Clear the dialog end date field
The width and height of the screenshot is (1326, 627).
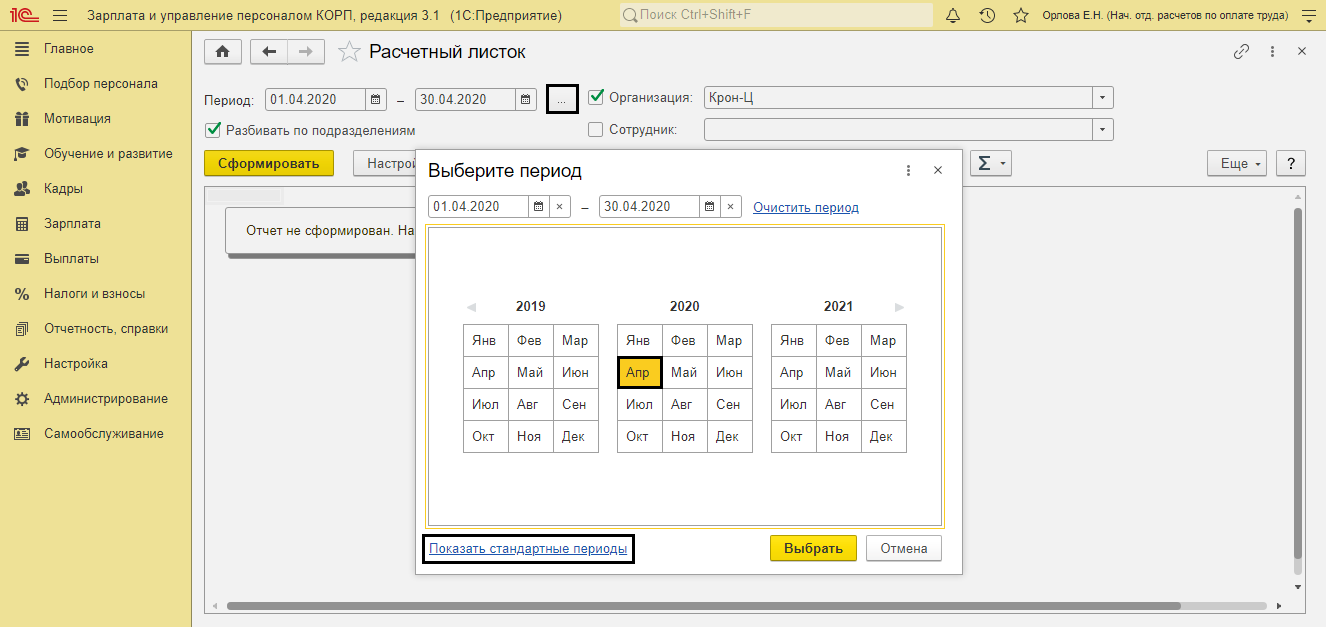(x=731, y=207)
